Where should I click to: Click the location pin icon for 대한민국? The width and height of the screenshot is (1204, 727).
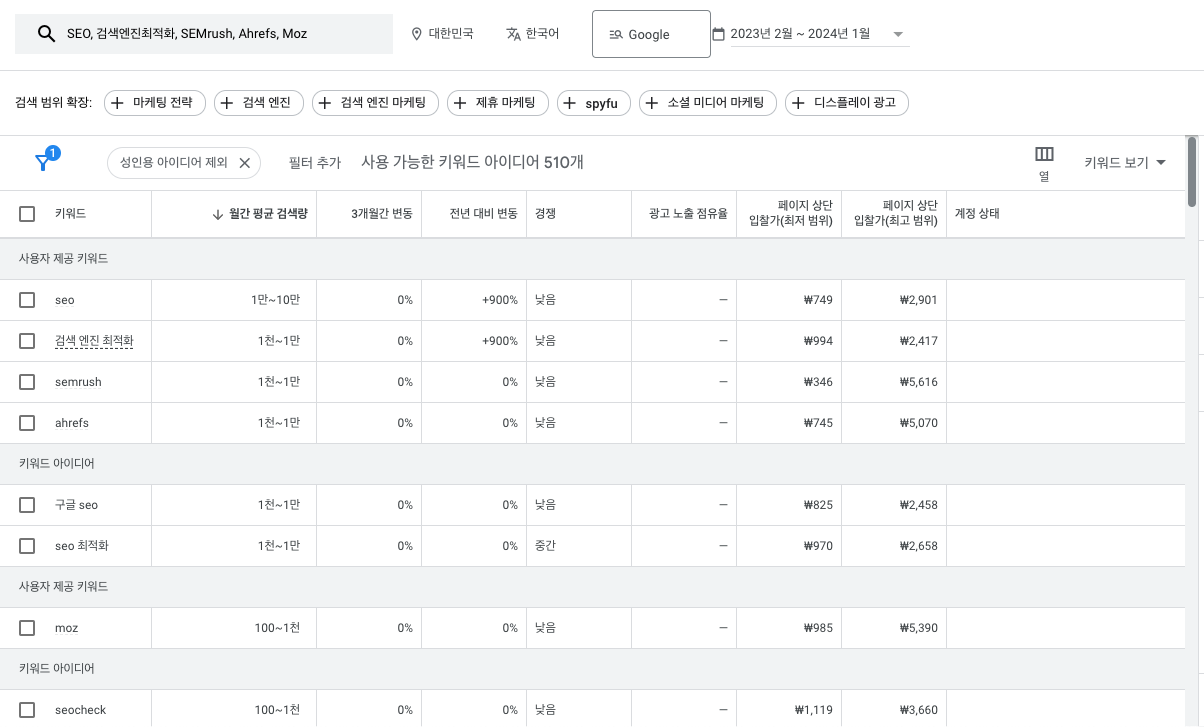pos(417,34)
